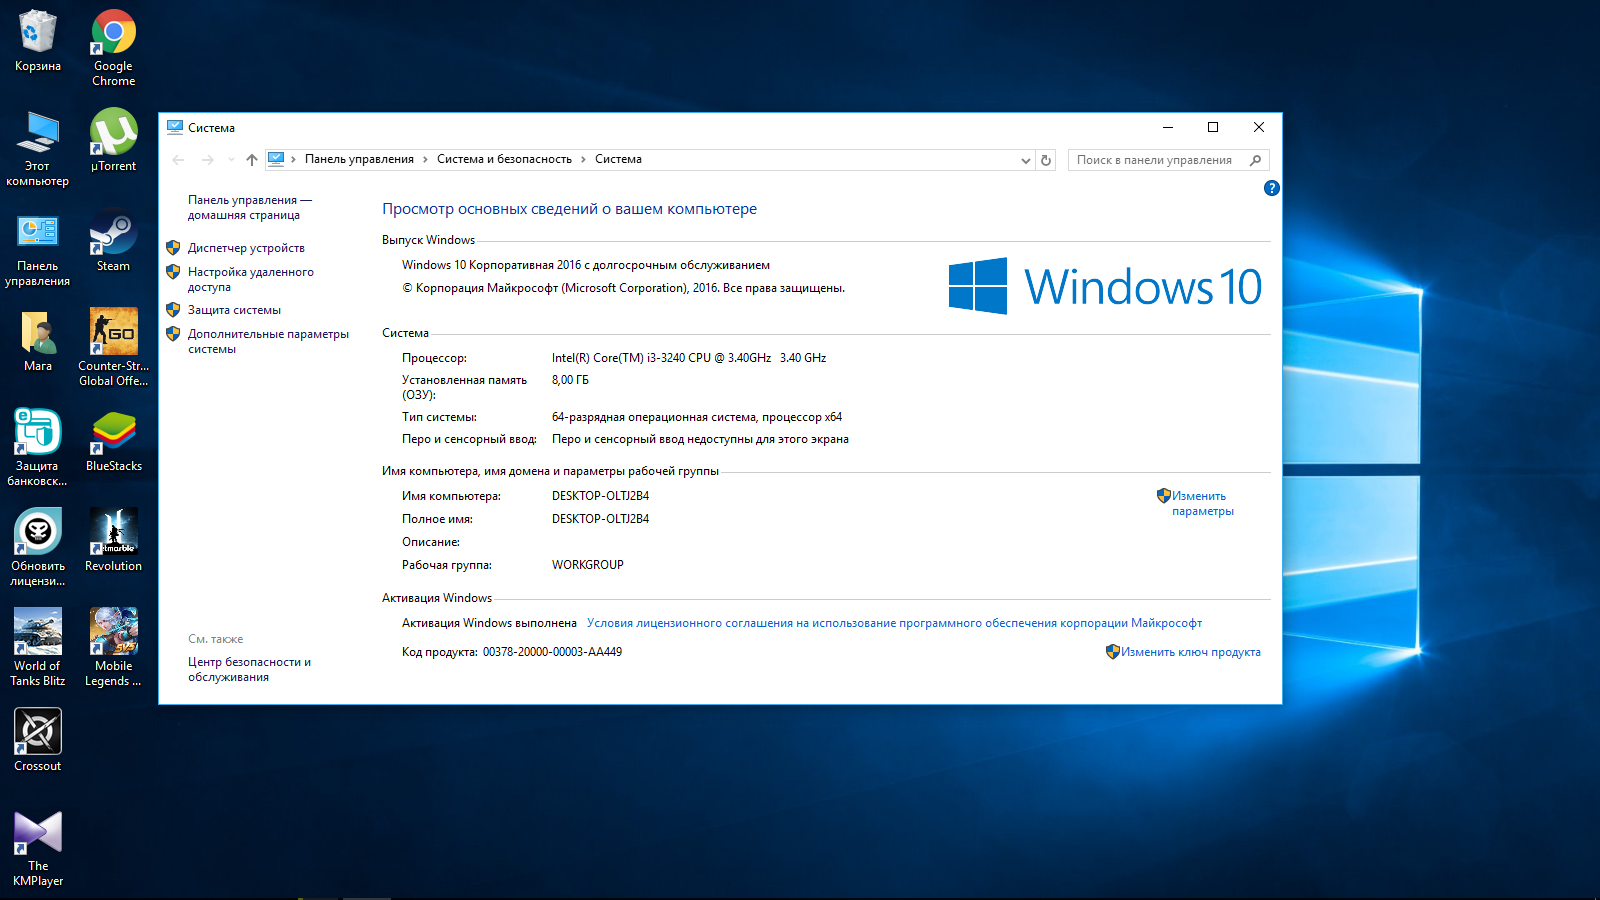Viewport: 1600px width, 900px height.
Task: Select the Обновить лицензи... desktop shortcut
Action: coord(38,548)
